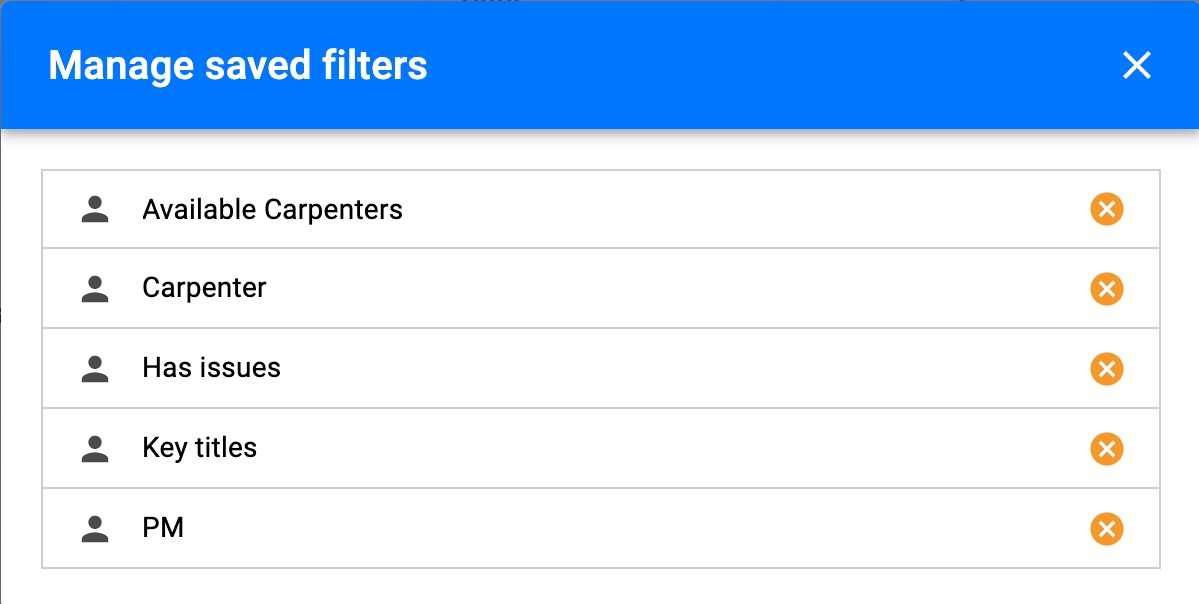
Task: Delete the PM saved filter
Action: (x=1106, y=528)
